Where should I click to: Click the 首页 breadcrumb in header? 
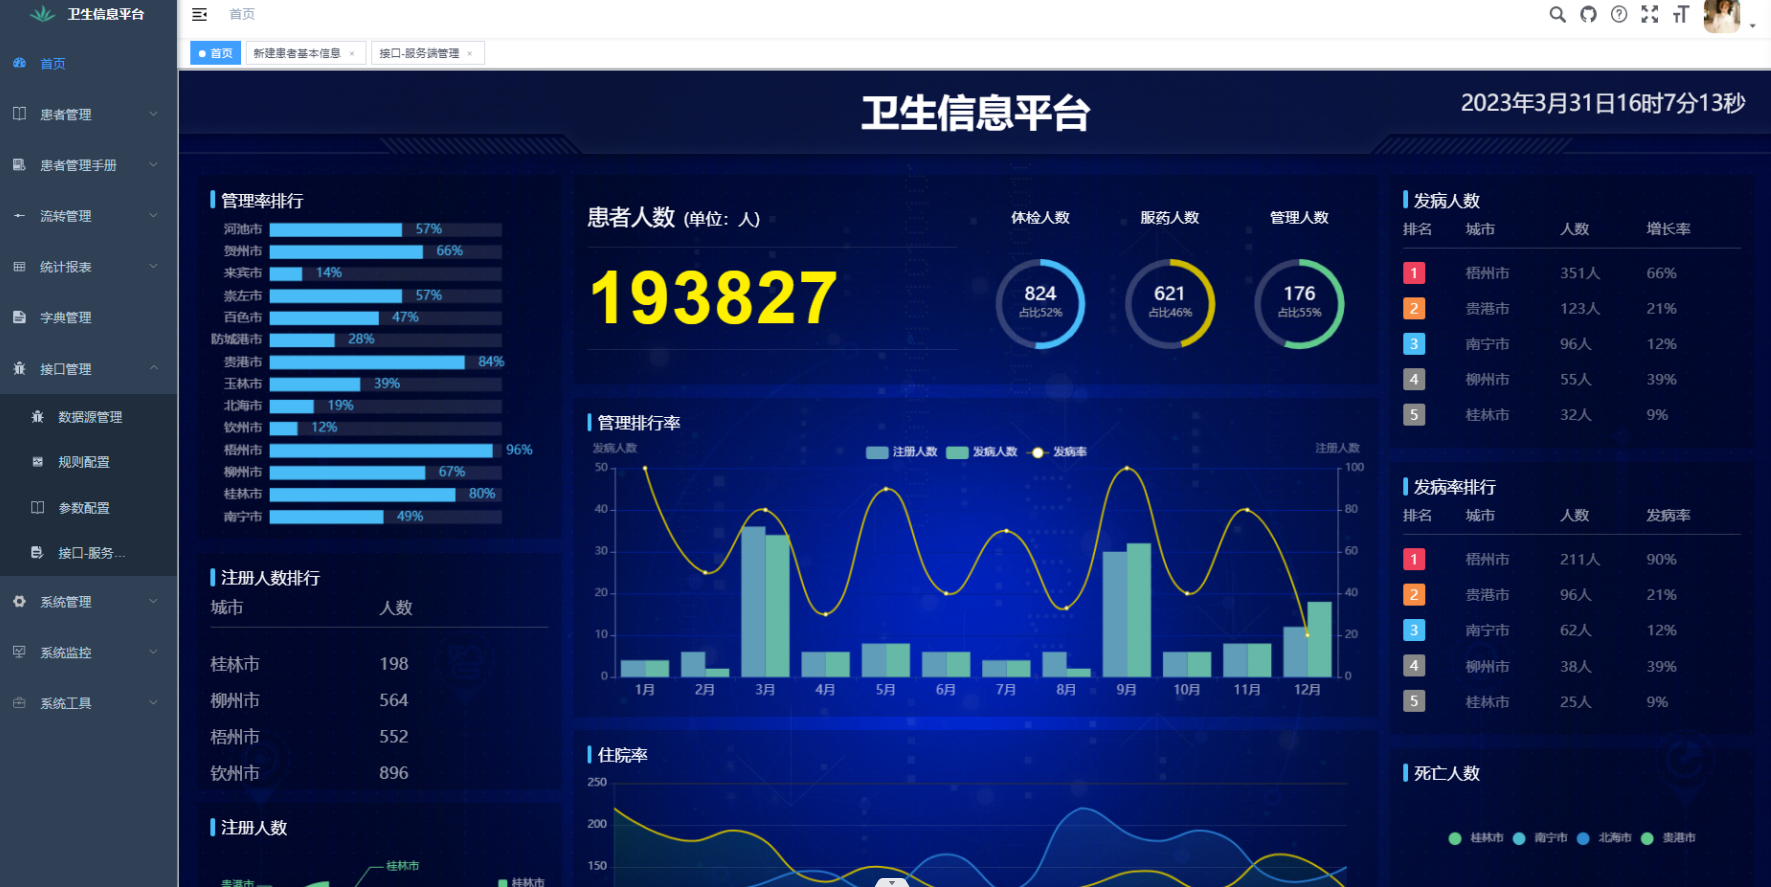242,14
